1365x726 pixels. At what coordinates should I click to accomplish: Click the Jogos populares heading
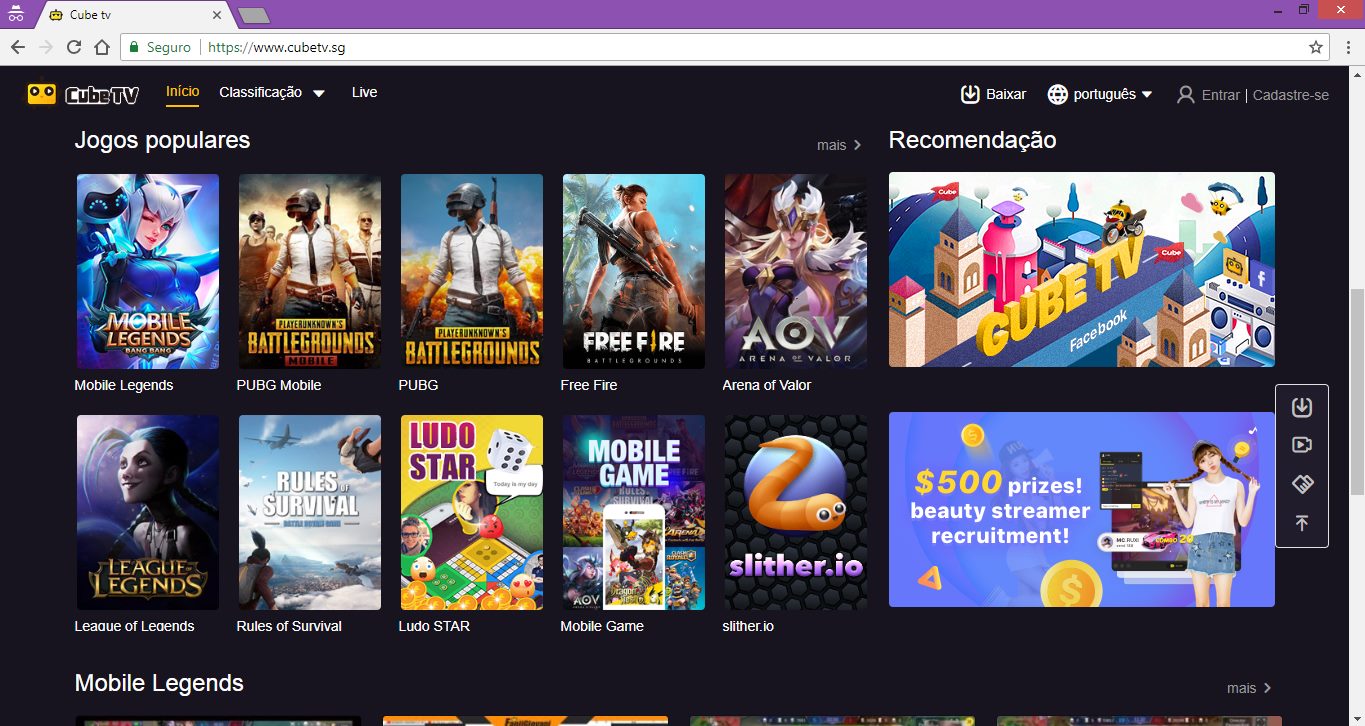click(x=162, y=140)
